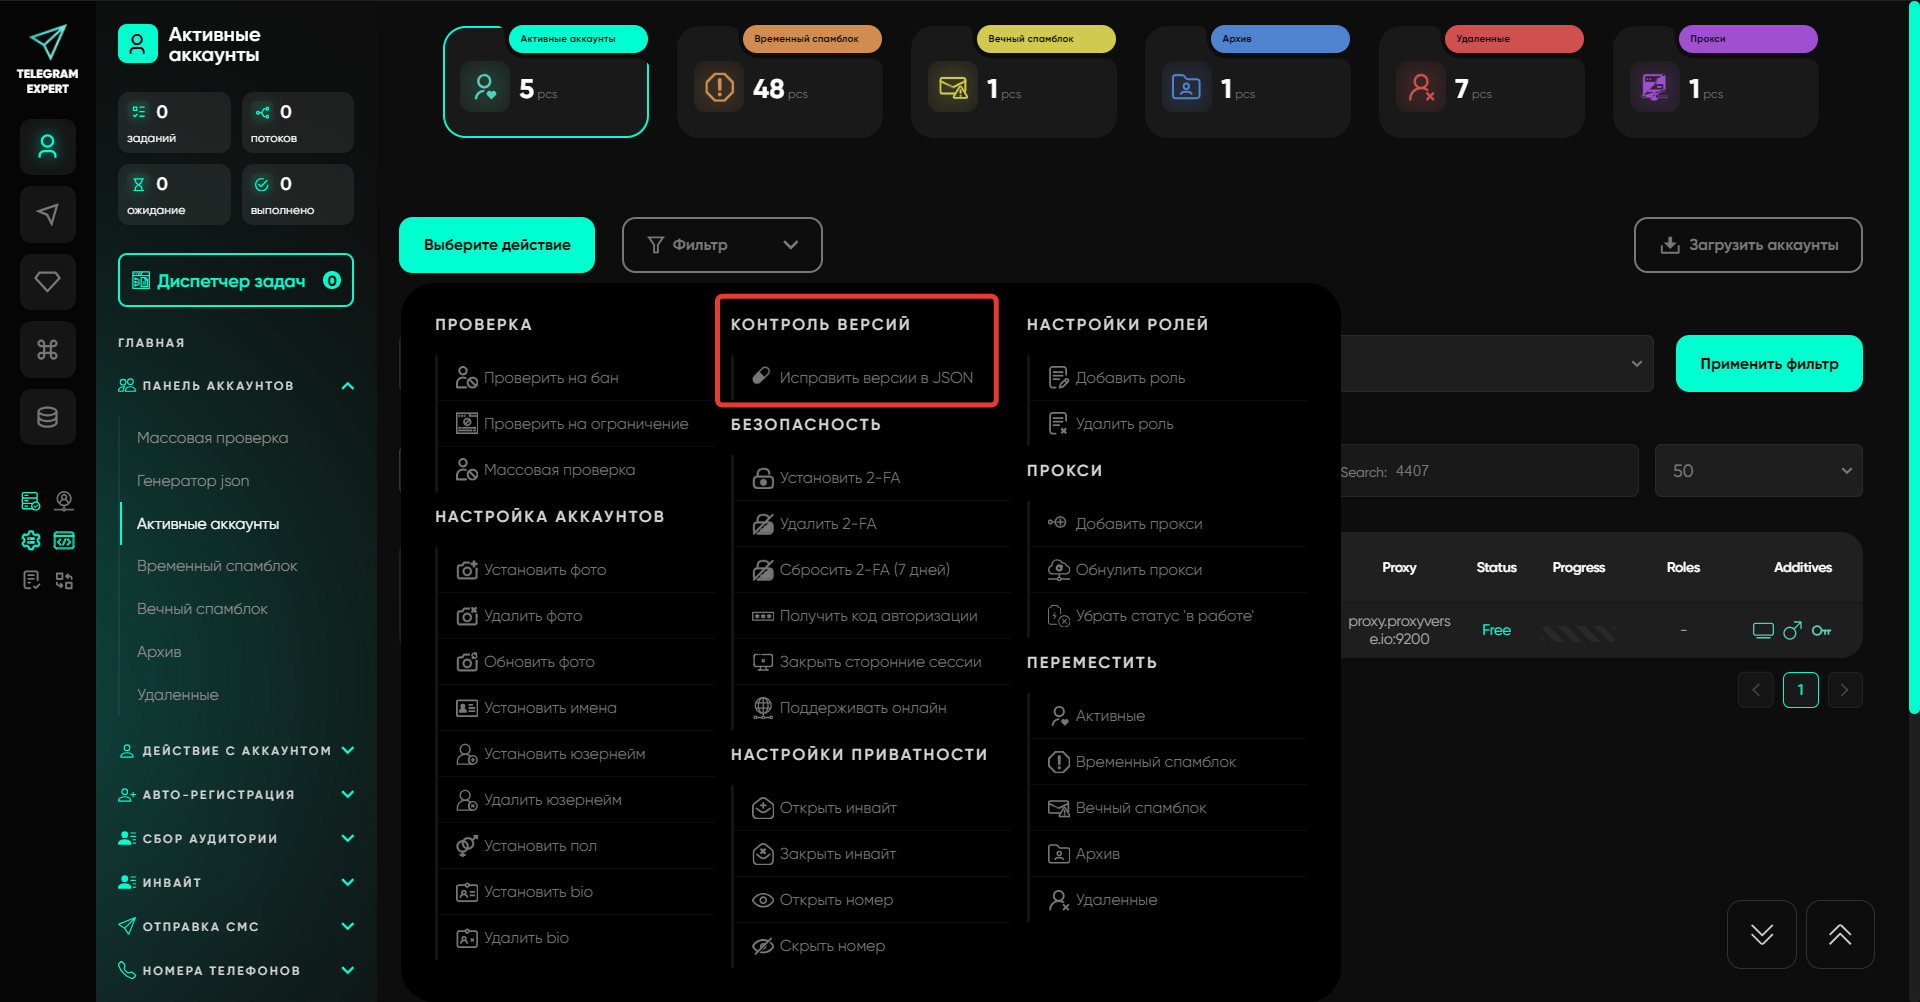
Task: Open the Фильтр dropdown
Action: pos(722,245)
